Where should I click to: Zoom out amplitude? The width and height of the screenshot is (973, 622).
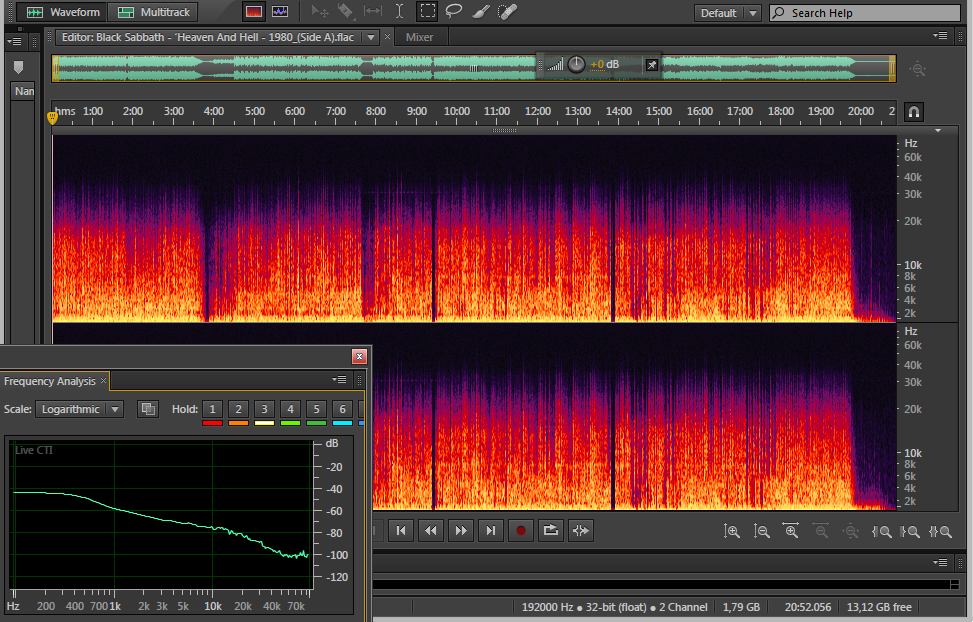click(x=761, y=531)
